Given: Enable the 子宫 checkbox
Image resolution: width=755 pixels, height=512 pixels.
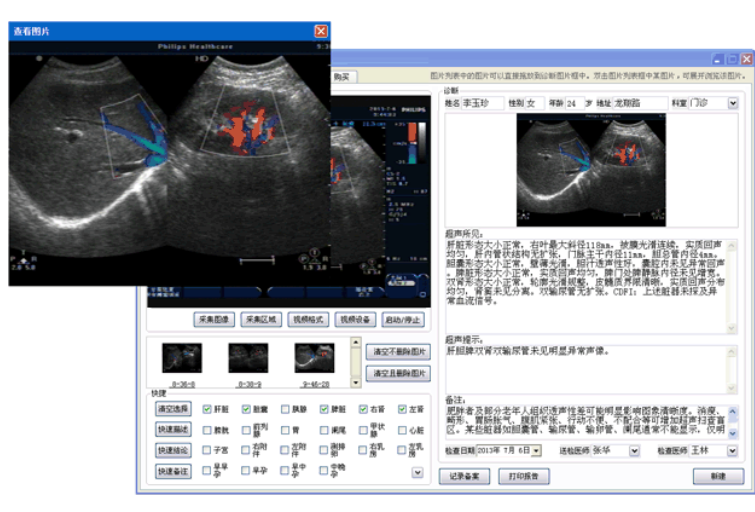Looking at the screenshot, I should (207, 450).
